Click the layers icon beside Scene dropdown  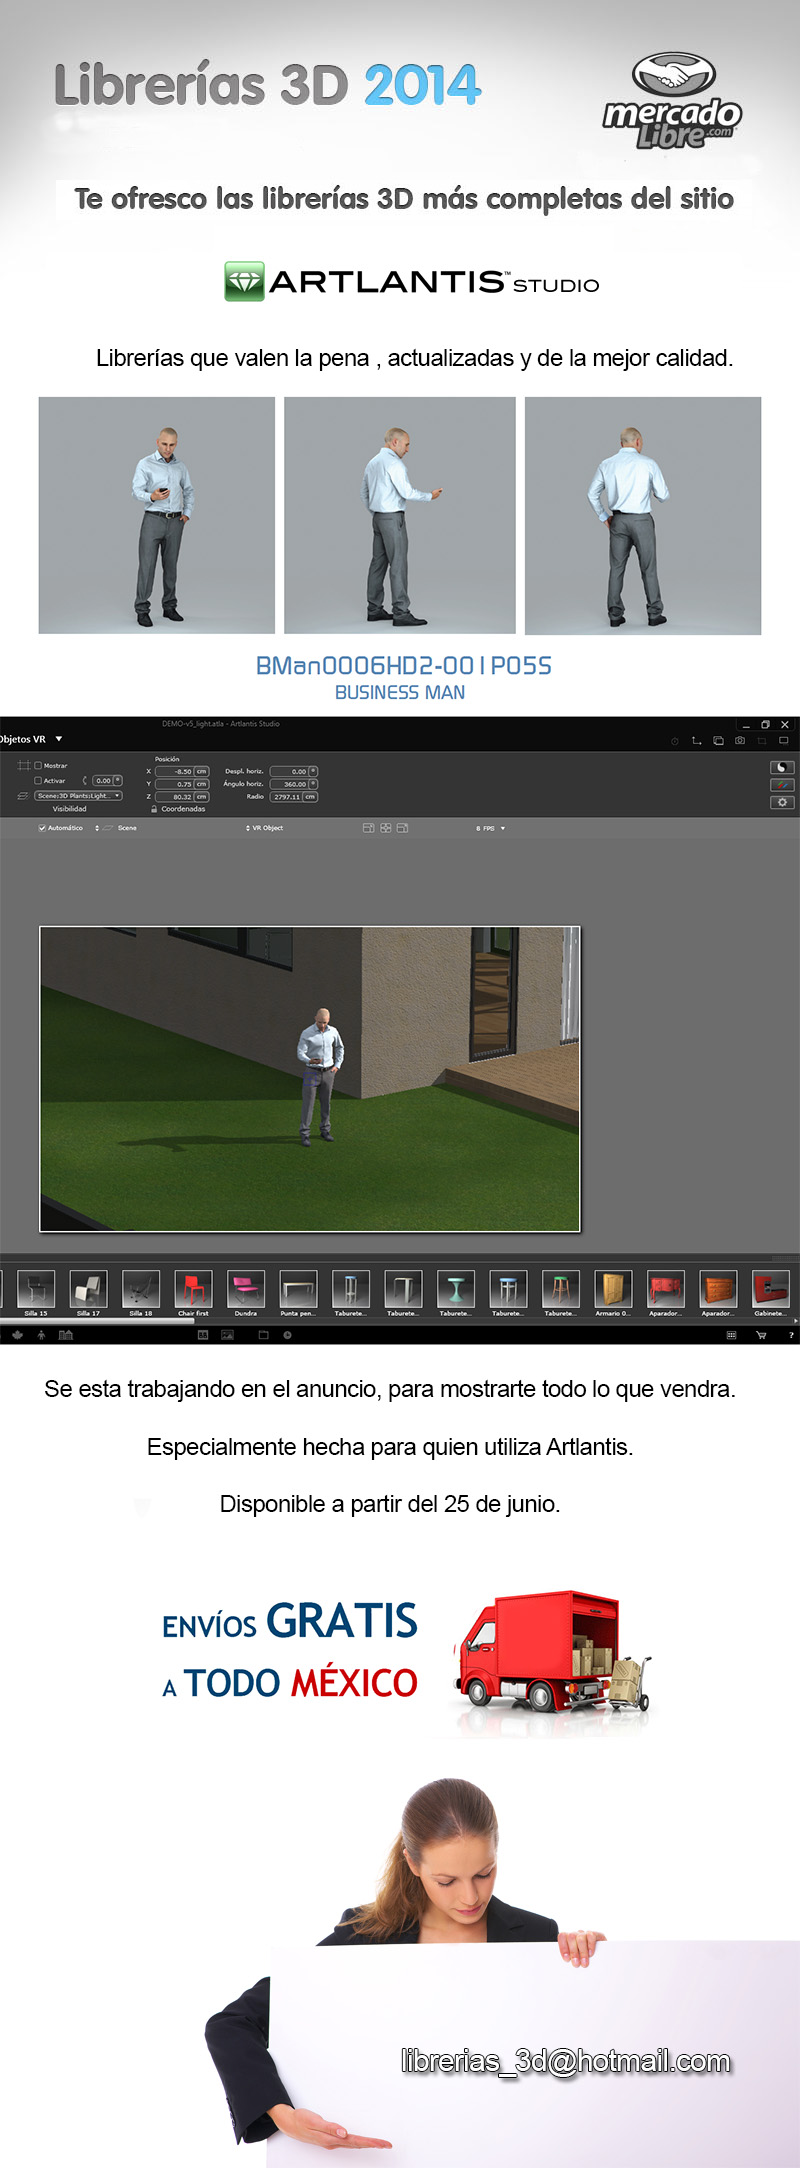(x=23, y=796)
